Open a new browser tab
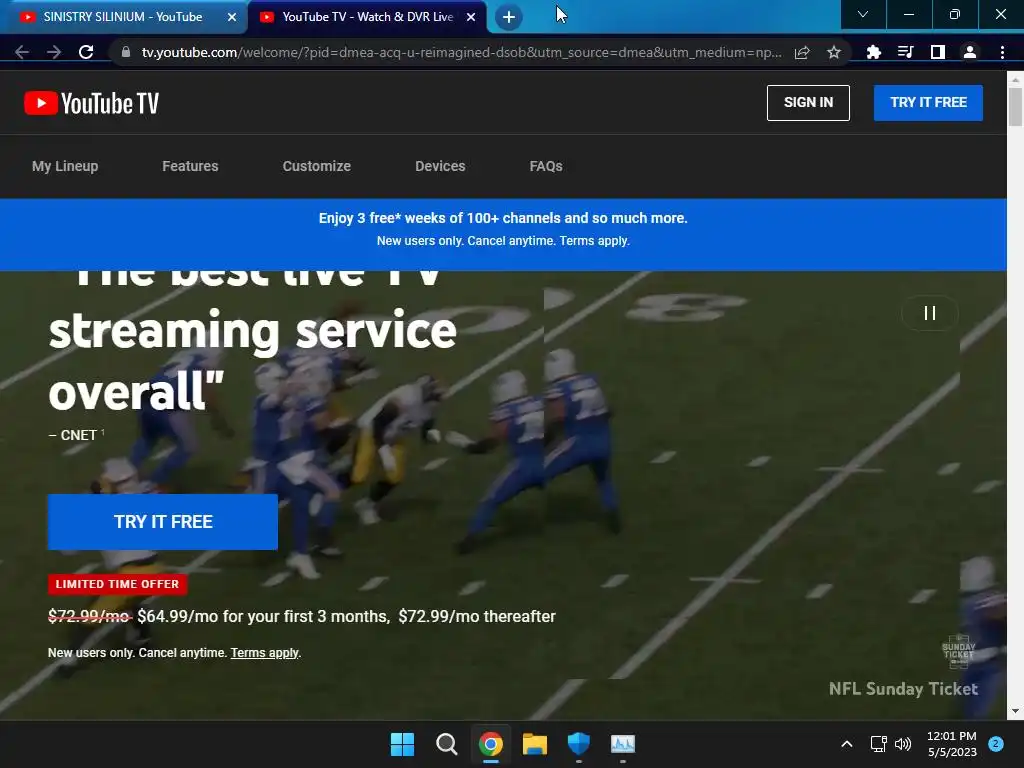Image resolution: width=1024 pixels, height=768 pixels. click(509, 17)
